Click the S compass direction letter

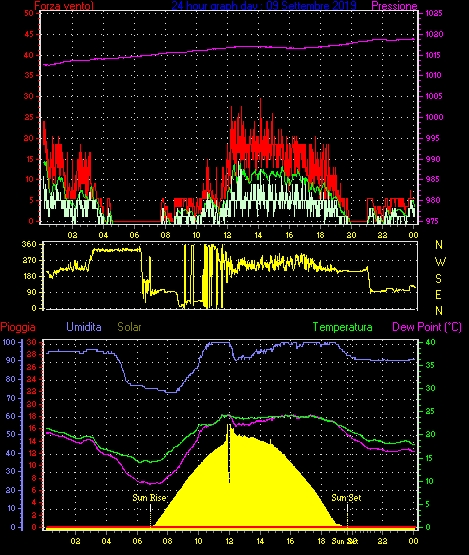(439, 279)
